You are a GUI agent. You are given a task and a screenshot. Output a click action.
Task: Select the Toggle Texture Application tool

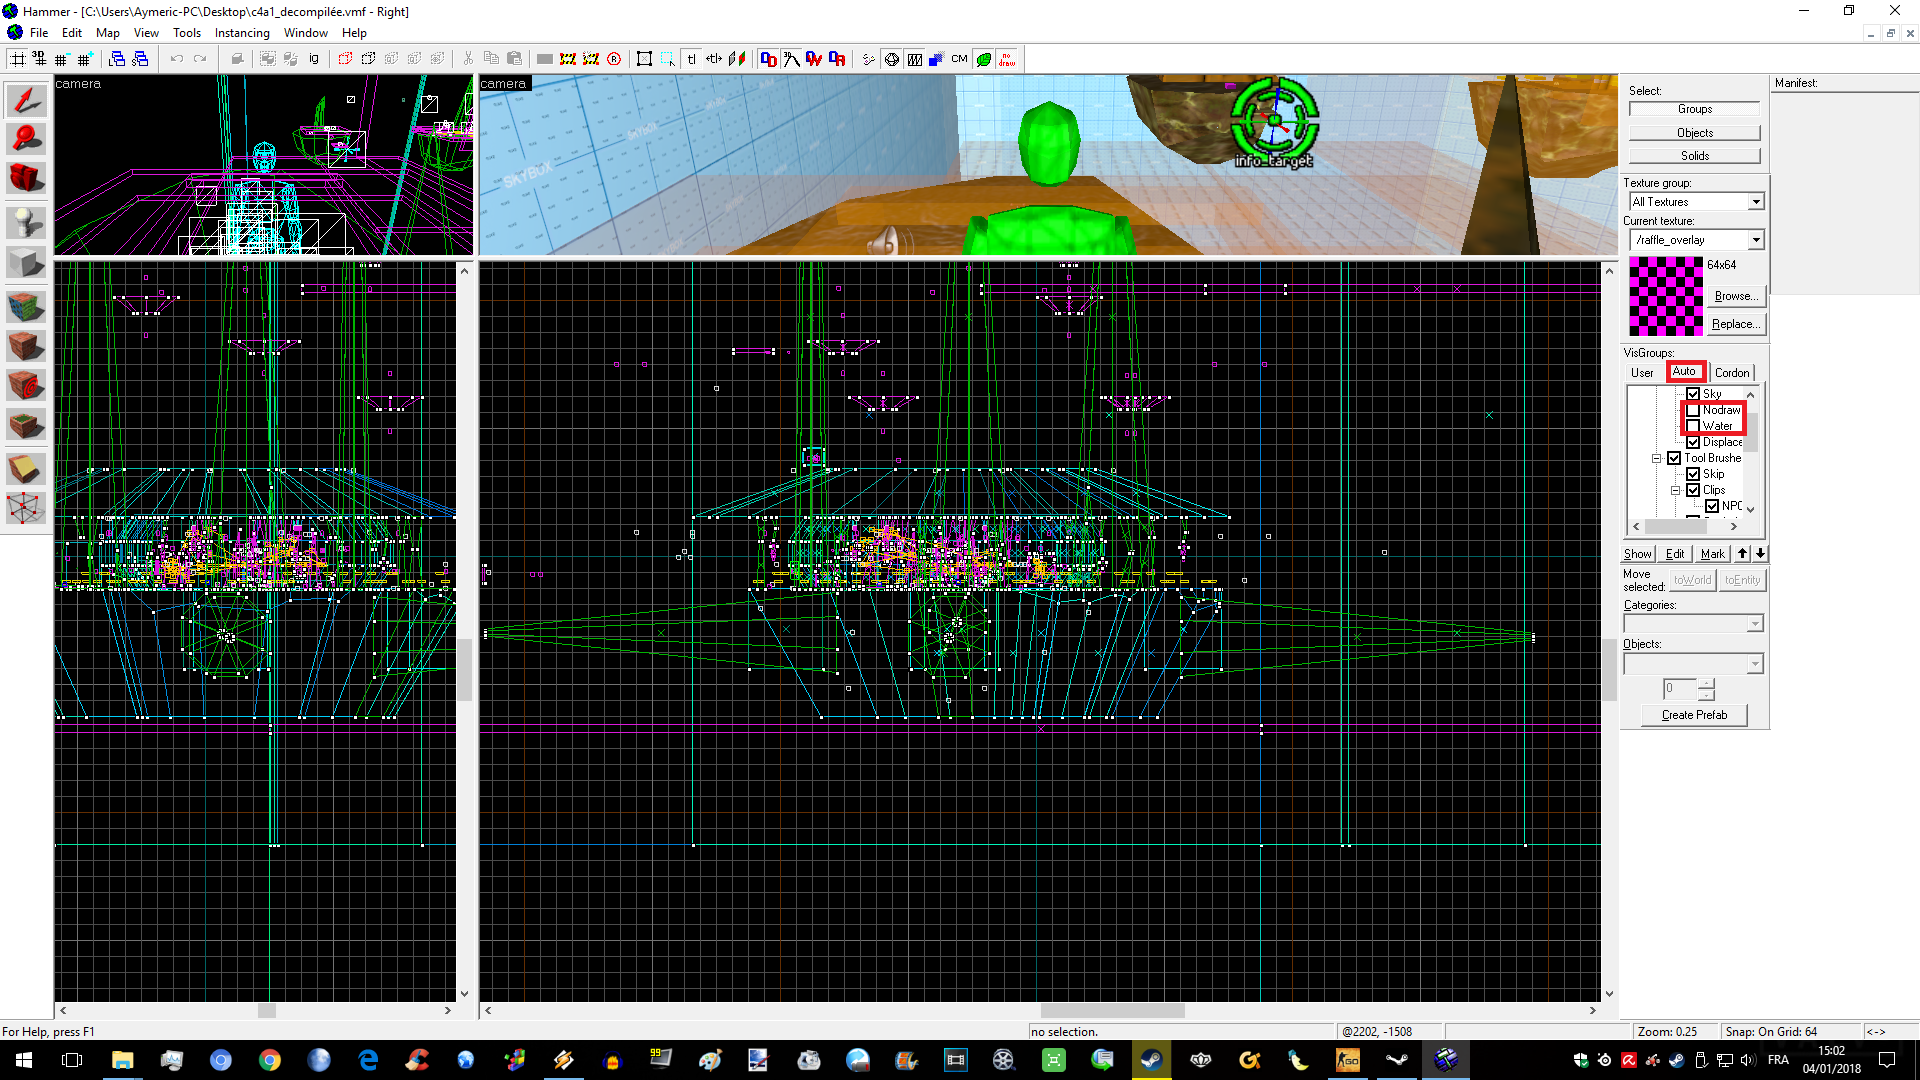[26, 307]
